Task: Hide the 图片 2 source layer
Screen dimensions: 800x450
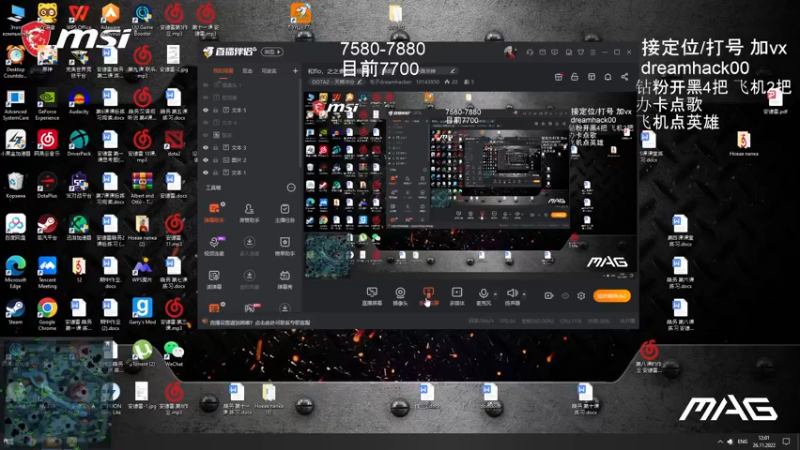Action: coord(206,160)
